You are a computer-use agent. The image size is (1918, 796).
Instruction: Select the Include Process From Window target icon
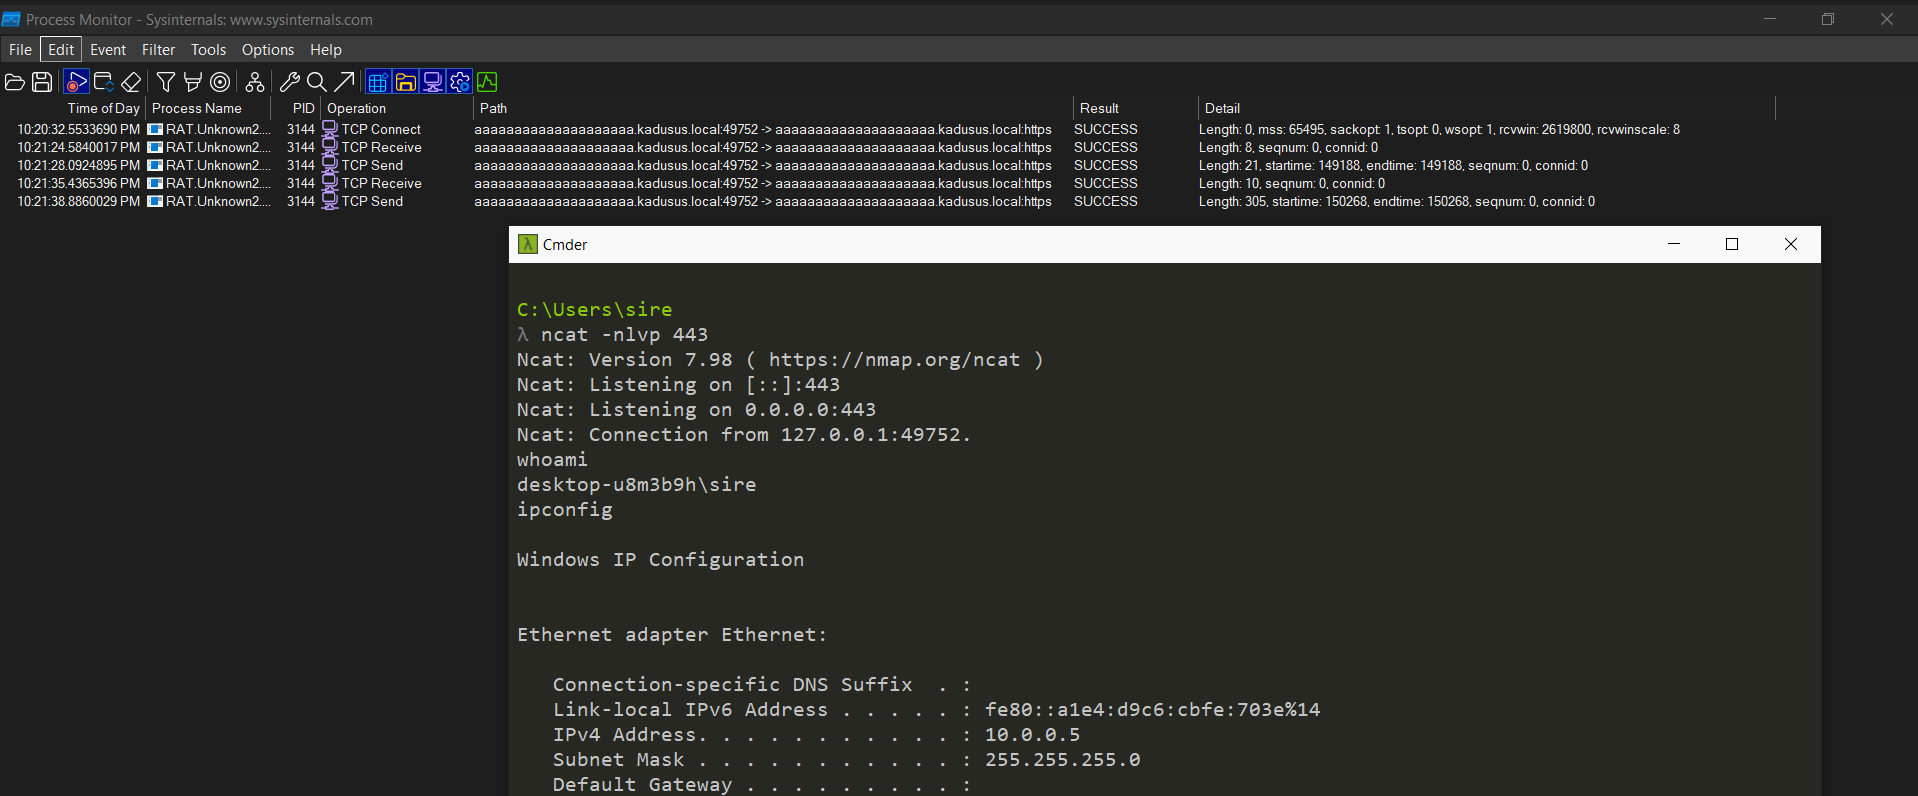[x=220, y=82]
